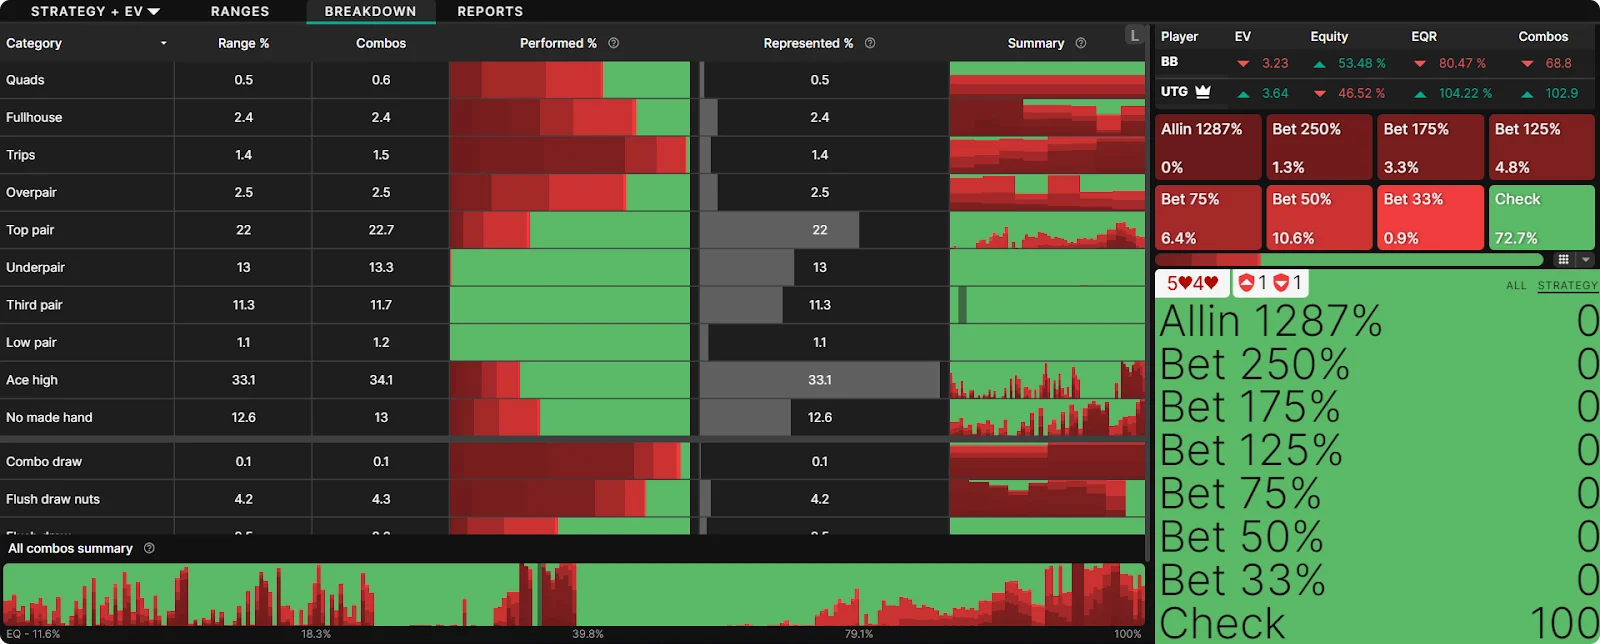1600x644 pixels.
Task: Click help icon next to All combos summary
Action: 149,548
